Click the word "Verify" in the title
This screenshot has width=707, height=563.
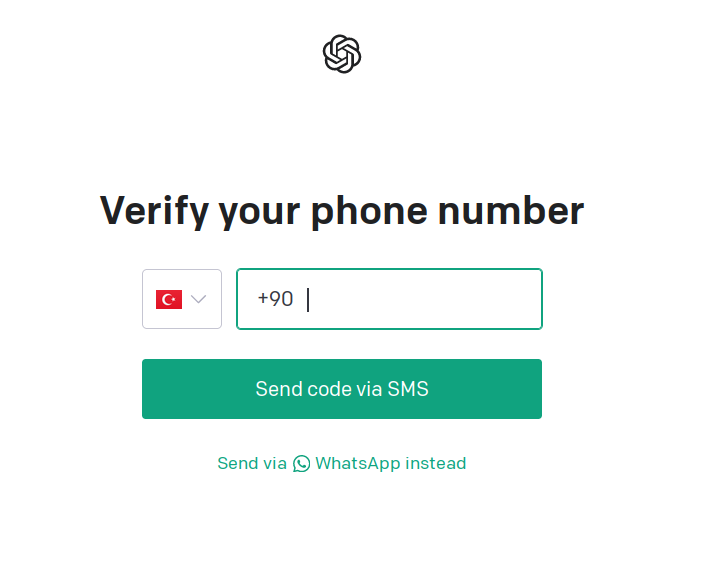(154, 211)
